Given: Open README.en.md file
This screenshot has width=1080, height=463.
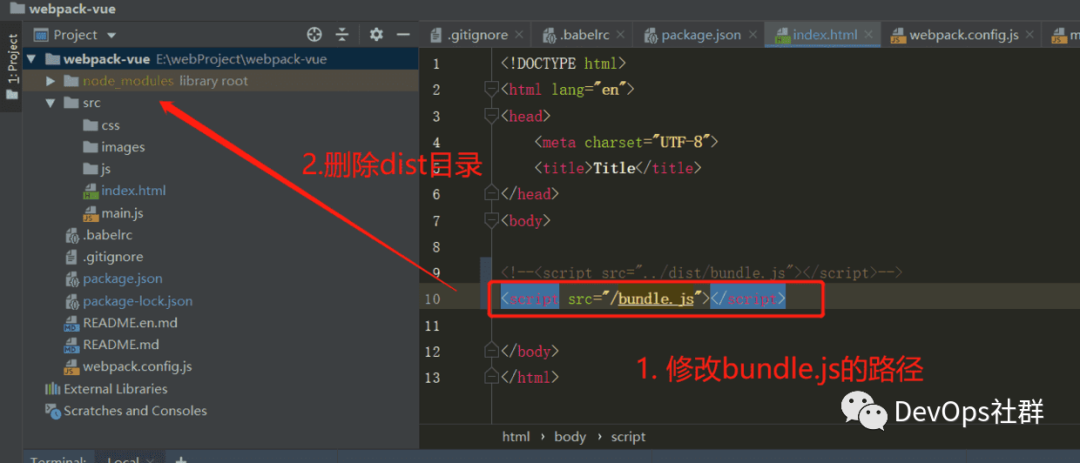Looking at the screenshot, I should pyautogui.click(x=121, y=322).
